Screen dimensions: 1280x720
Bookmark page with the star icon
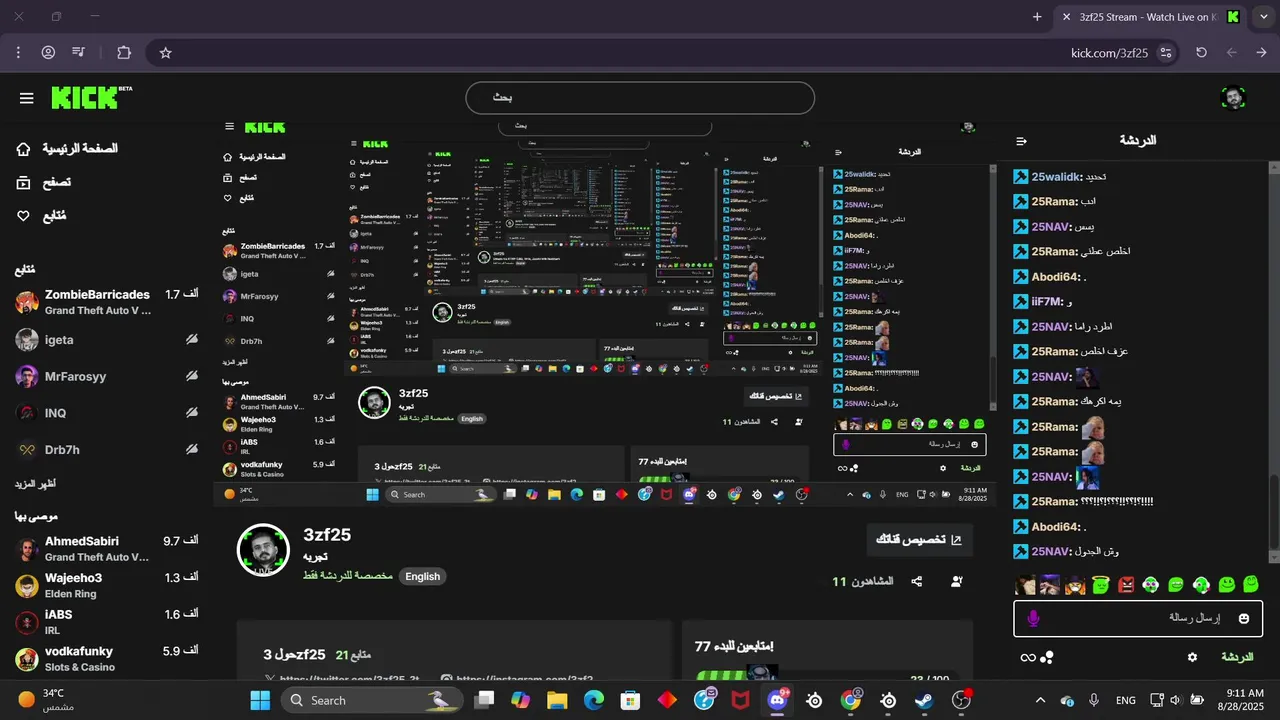(x=166, y=52)
